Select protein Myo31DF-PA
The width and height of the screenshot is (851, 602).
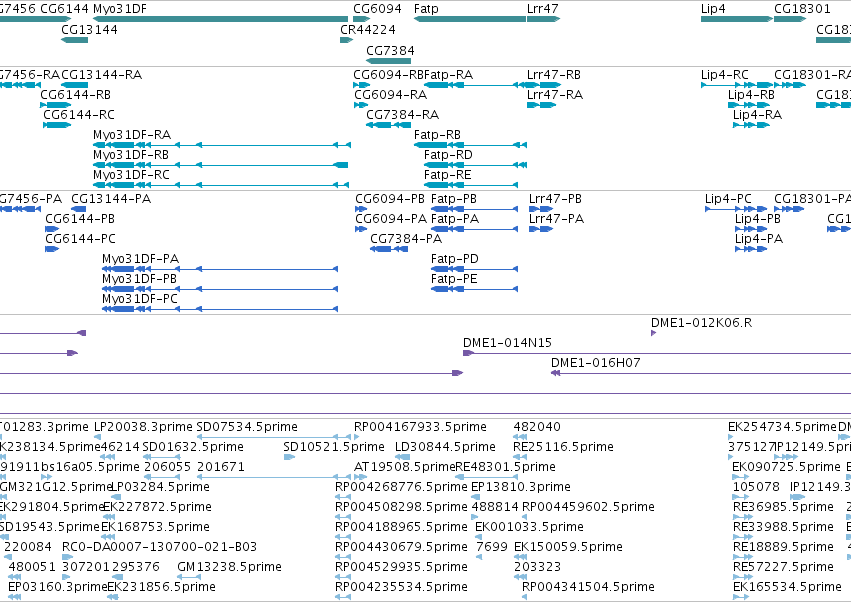(141, 259)
